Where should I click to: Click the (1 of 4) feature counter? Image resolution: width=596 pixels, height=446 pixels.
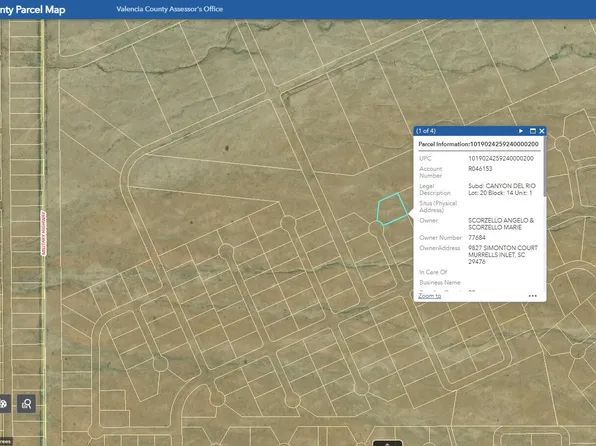[426, 131]
